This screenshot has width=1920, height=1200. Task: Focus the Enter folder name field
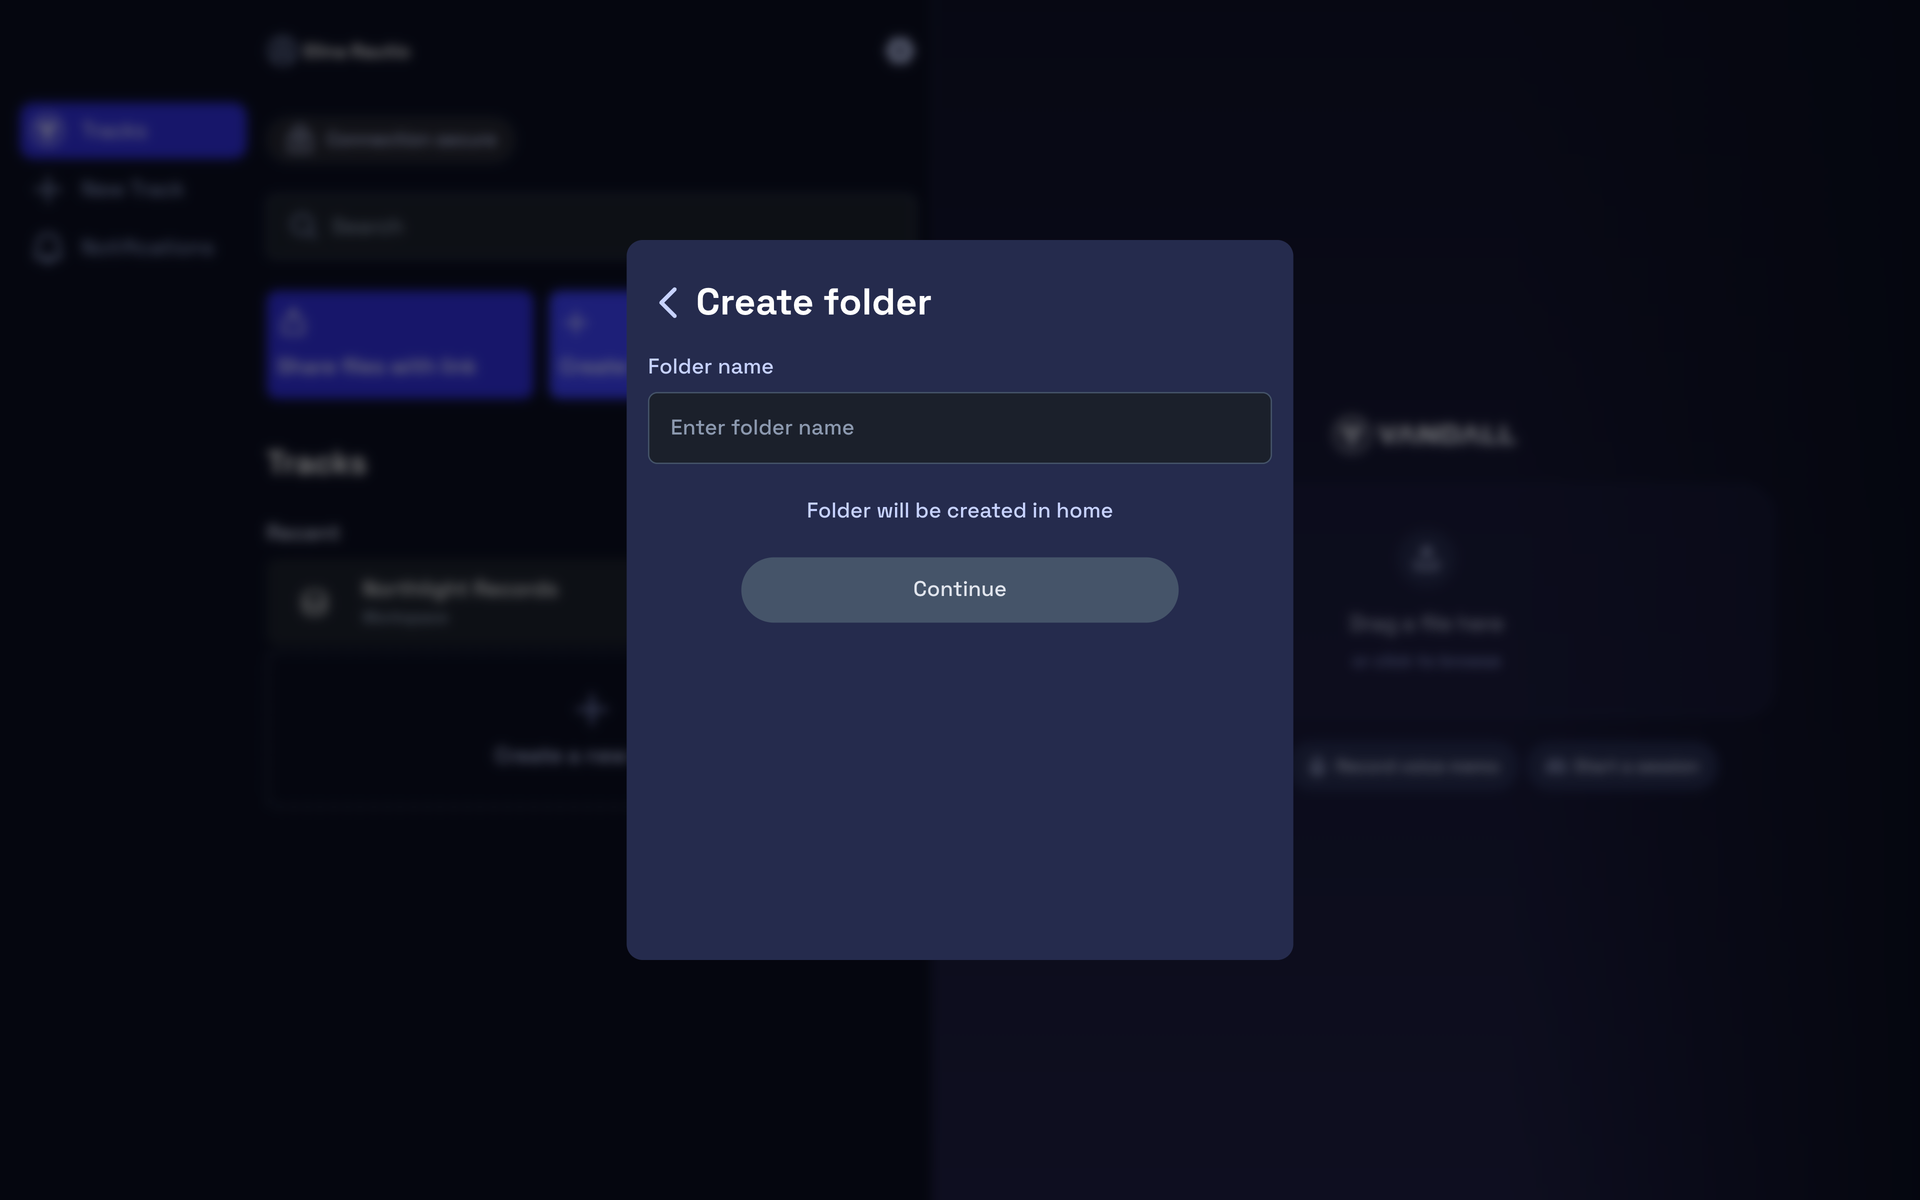(959, 428)
